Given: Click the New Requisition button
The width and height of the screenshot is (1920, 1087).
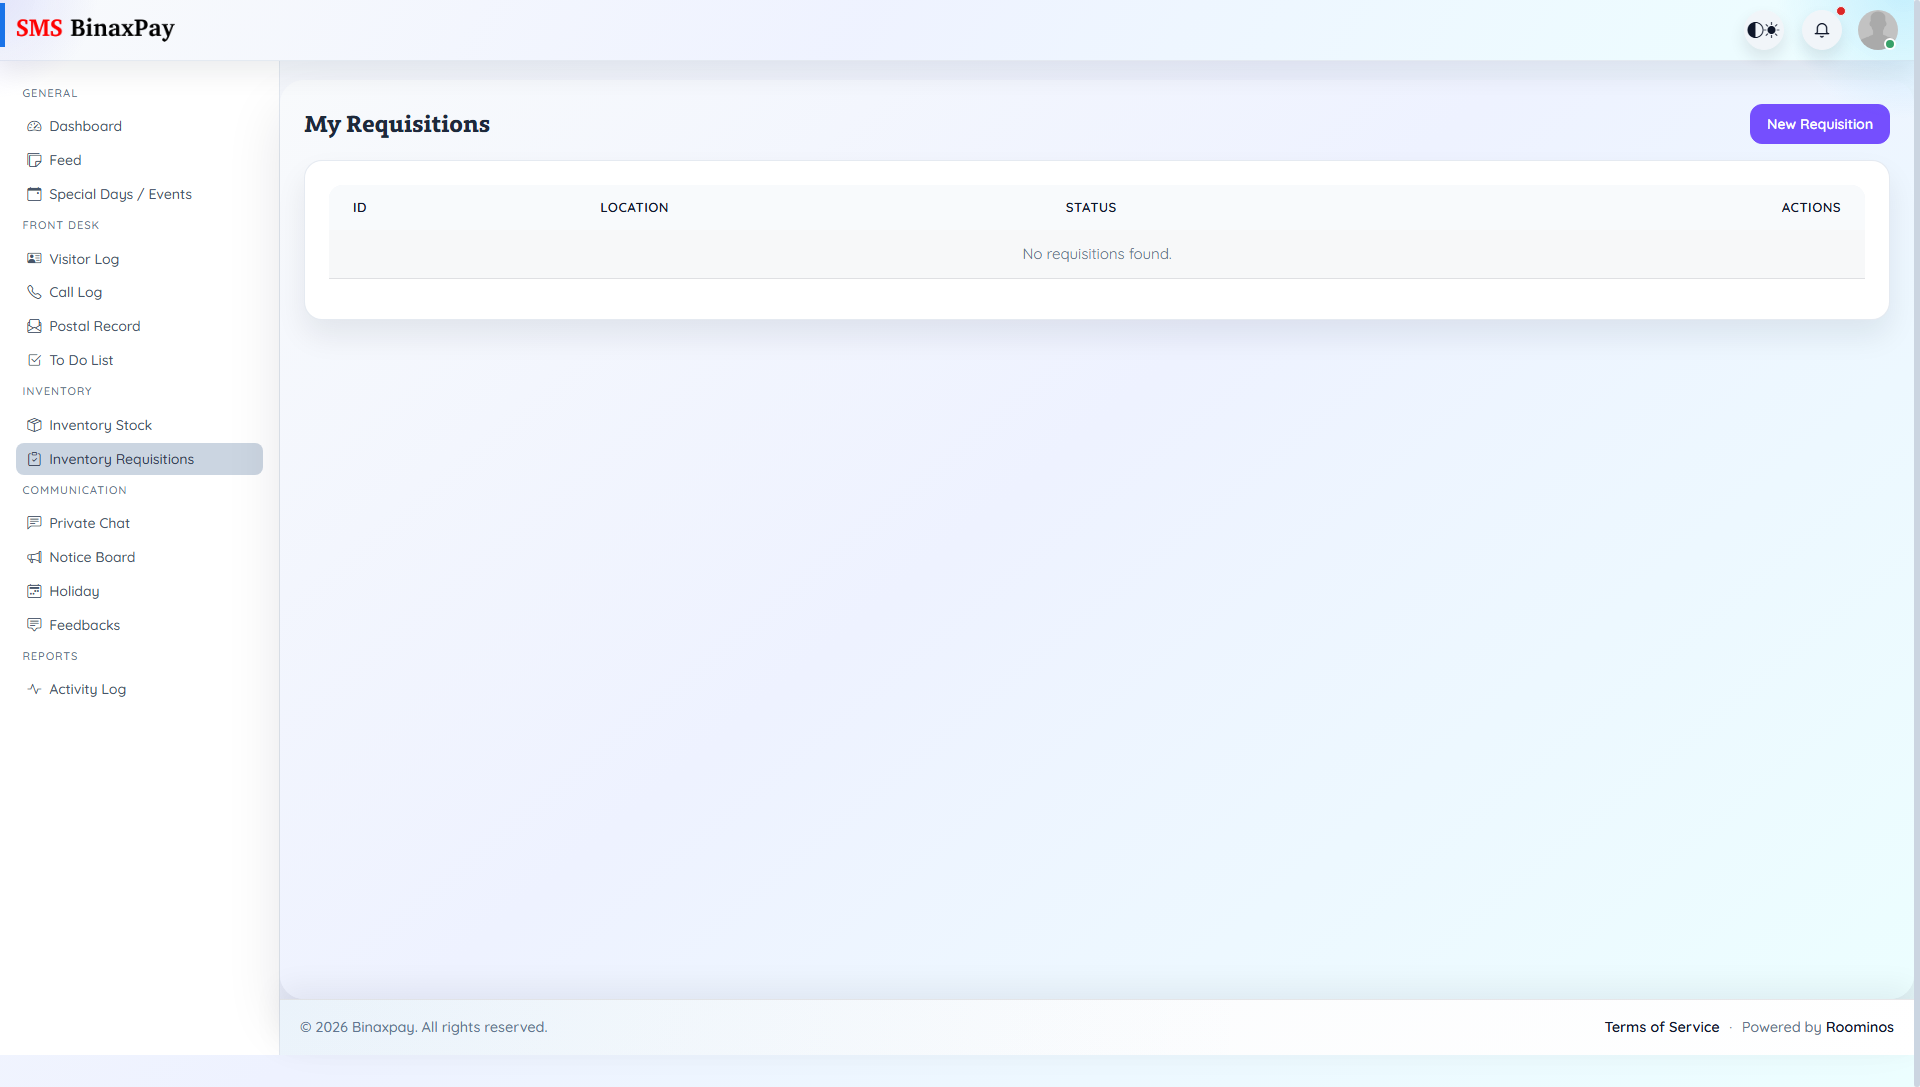Looking at the screenshot, I should tap(1819, 124).
